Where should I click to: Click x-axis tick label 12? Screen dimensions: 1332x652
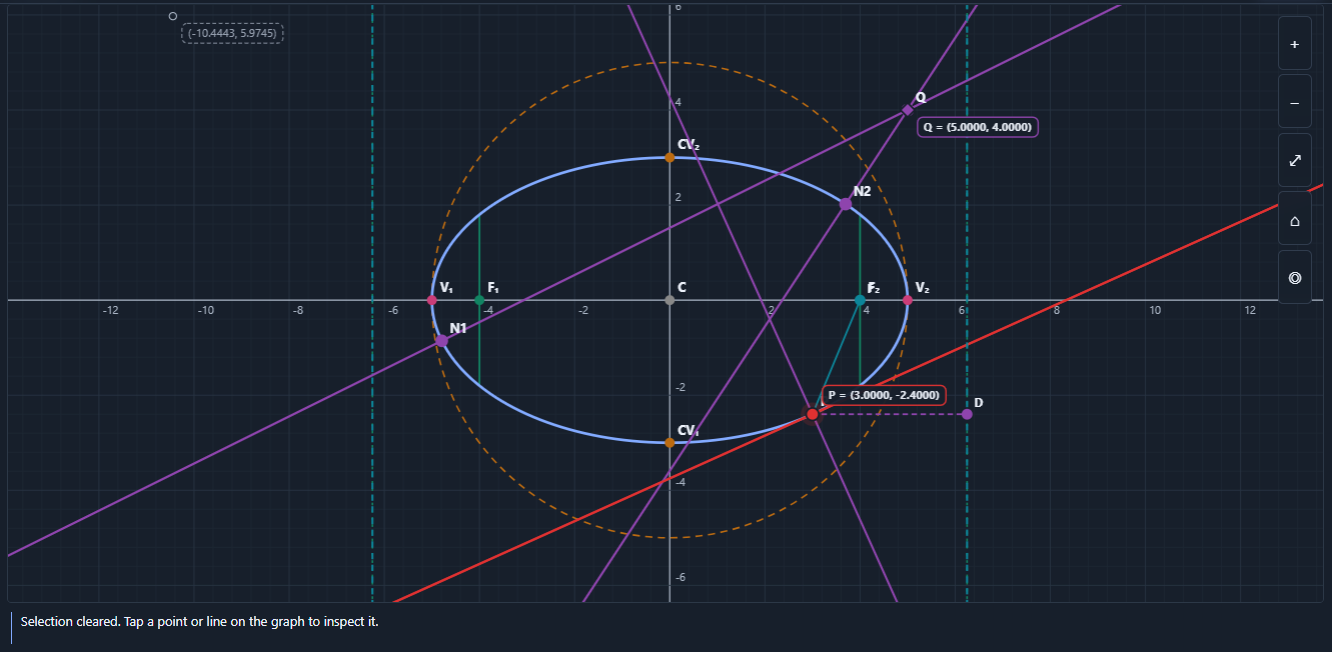pos(1250,311)
